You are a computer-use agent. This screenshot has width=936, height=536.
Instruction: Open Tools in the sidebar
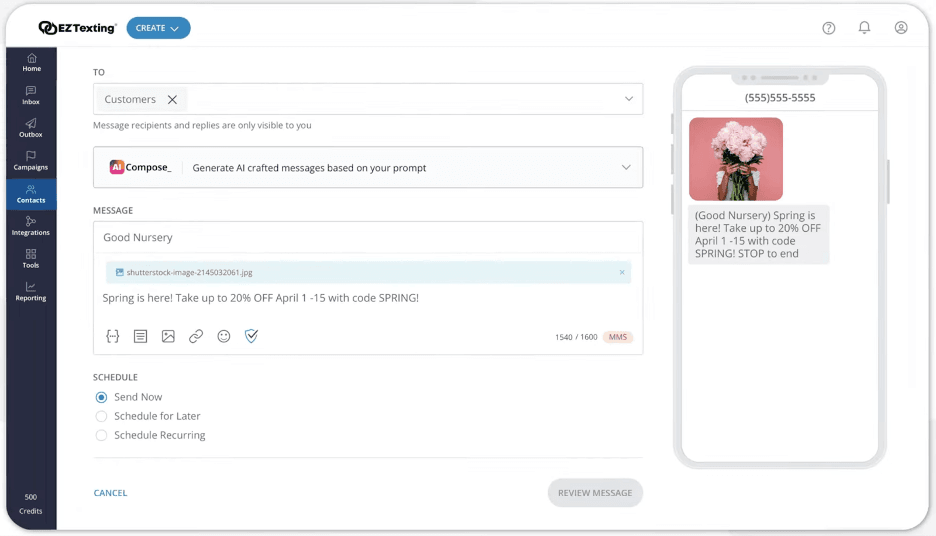(x=31, y=259)
